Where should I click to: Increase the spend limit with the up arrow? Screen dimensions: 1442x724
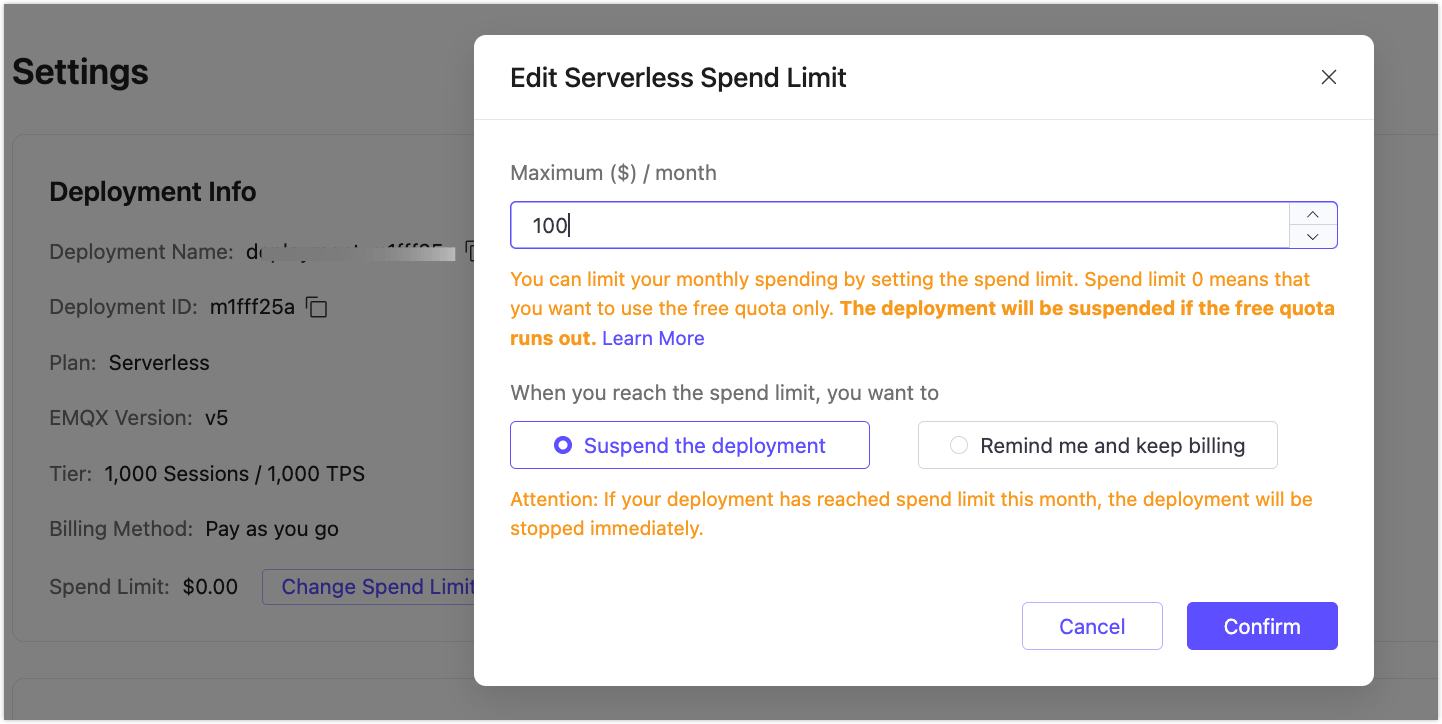(1312, 213)
